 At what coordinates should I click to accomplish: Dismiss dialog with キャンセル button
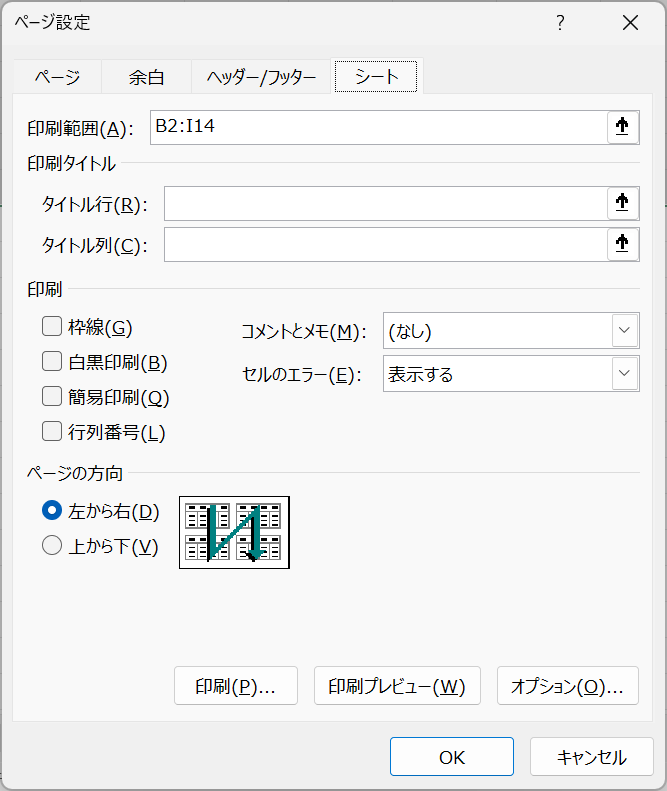coord(592,757)
